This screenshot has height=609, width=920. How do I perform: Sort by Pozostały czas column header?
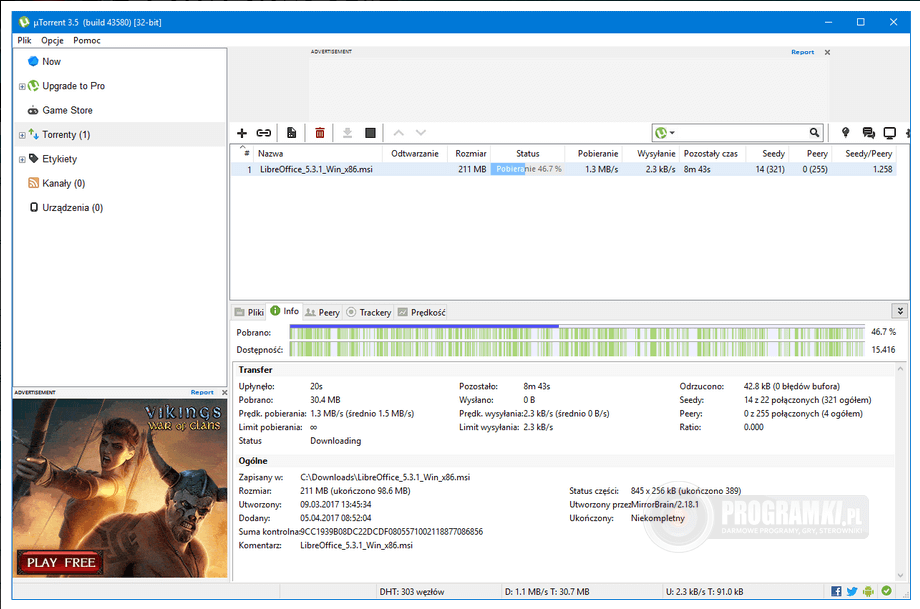point(712,154)
